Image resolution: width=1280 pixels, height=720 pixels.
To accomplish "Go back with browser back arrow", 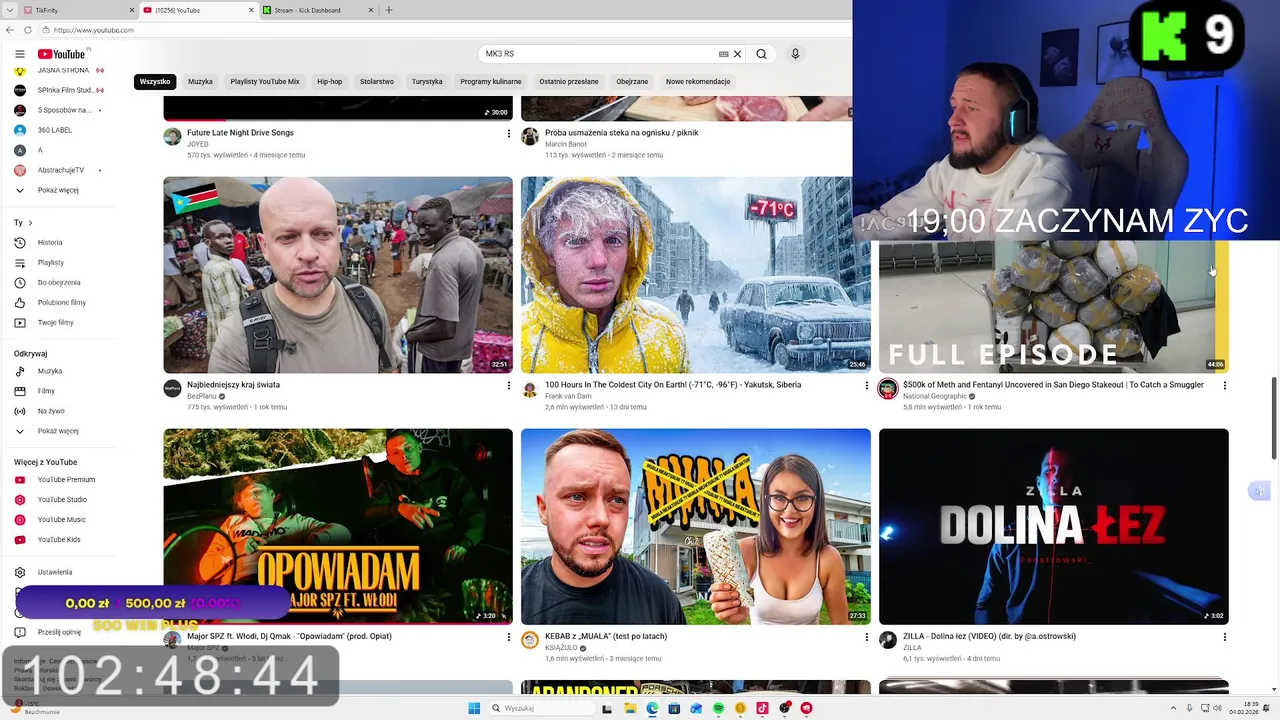I will pos(10,30).
